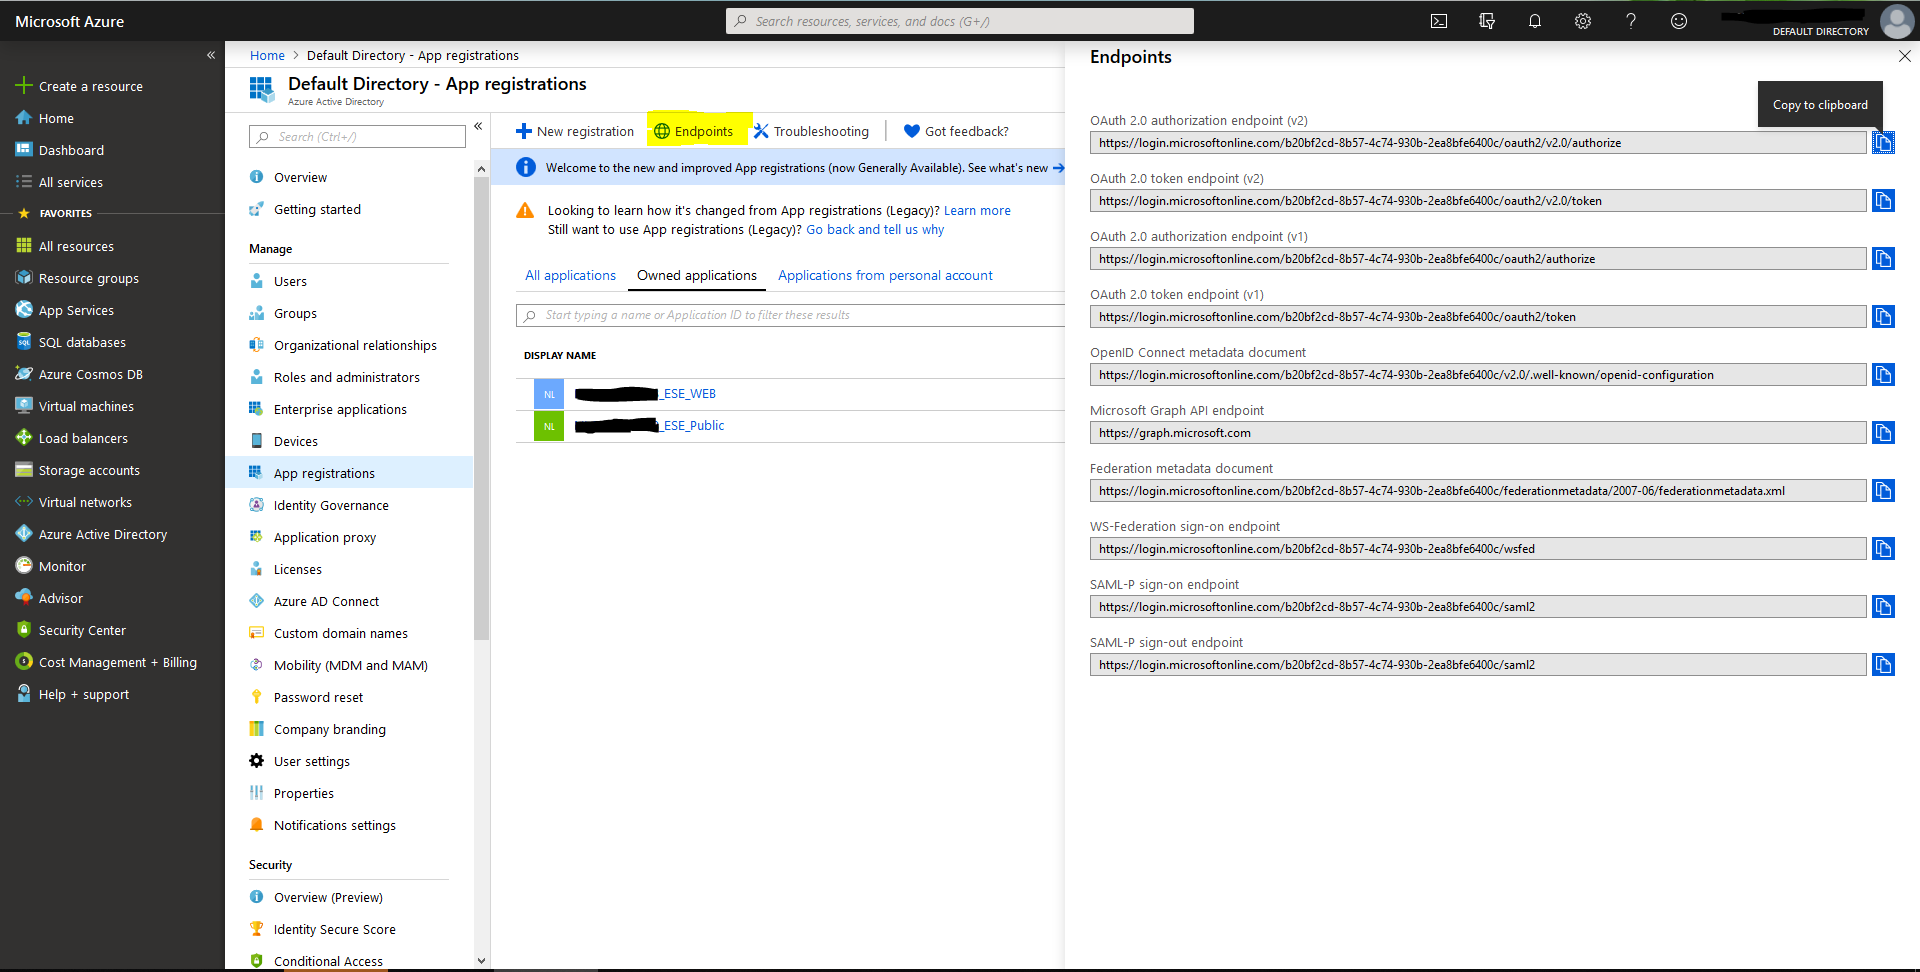Image resolution: width=1920 pixels, height=972 pixels.
Task: Click the OpenID Connect metadata document URL field
Action: coord(1478,375)
